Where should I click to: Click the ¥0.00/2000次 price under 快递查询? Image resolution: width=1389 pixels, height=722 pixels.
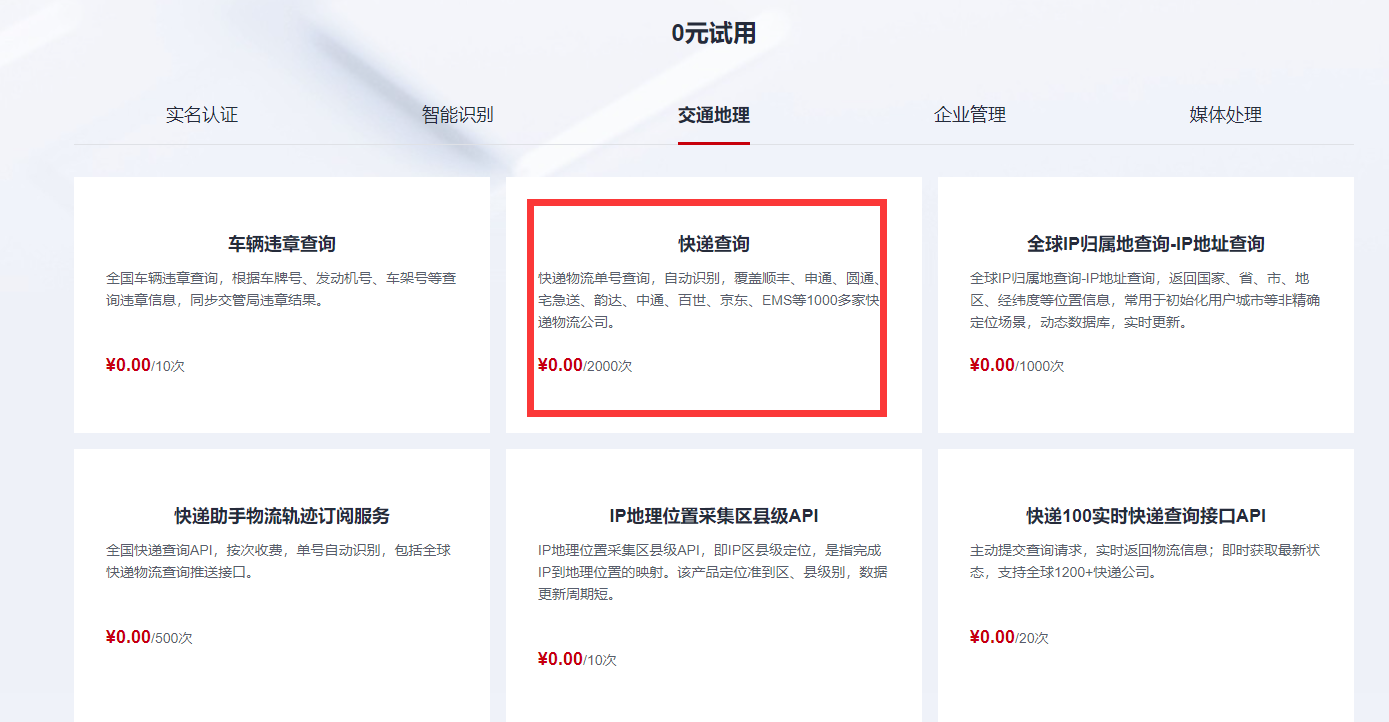point(585,366)
